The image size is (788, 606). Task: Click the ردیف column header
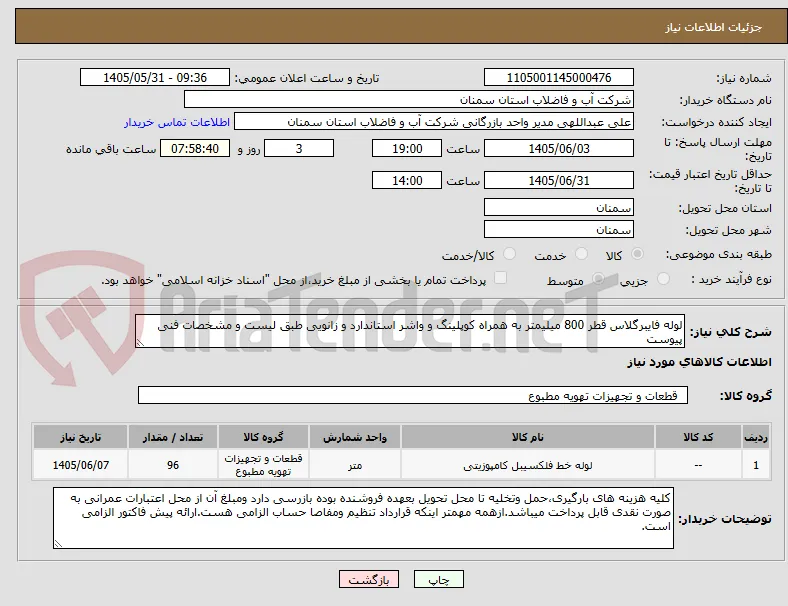[756, 437]
